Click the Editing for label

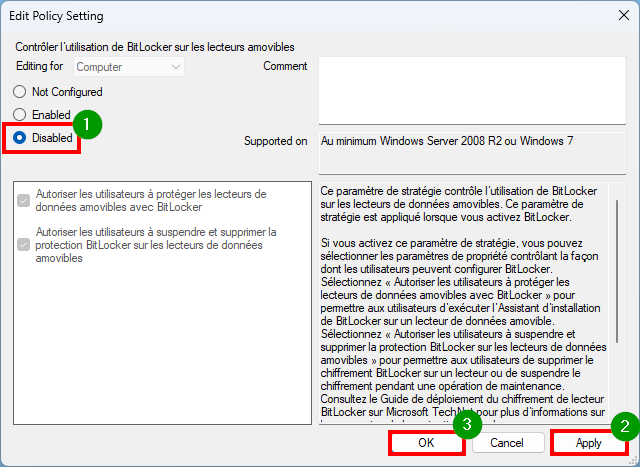coord(40,66)
